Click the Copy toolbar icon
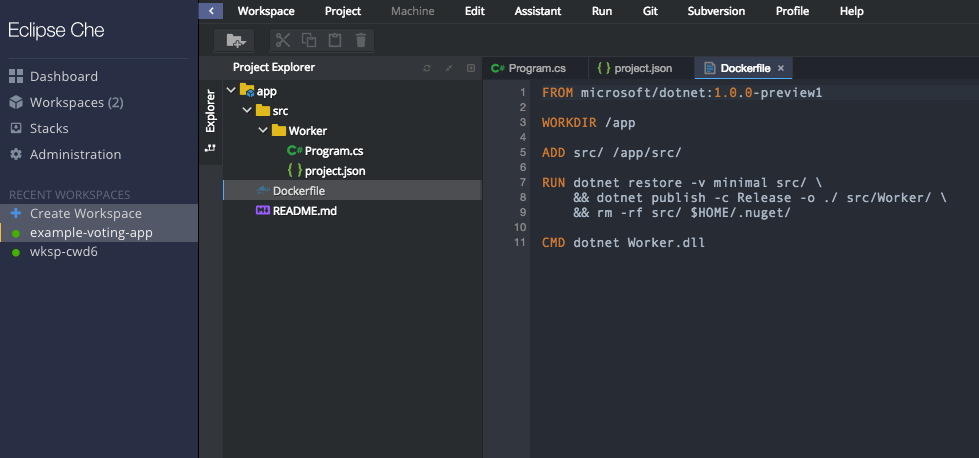979x458 pixels. [309, 41]
